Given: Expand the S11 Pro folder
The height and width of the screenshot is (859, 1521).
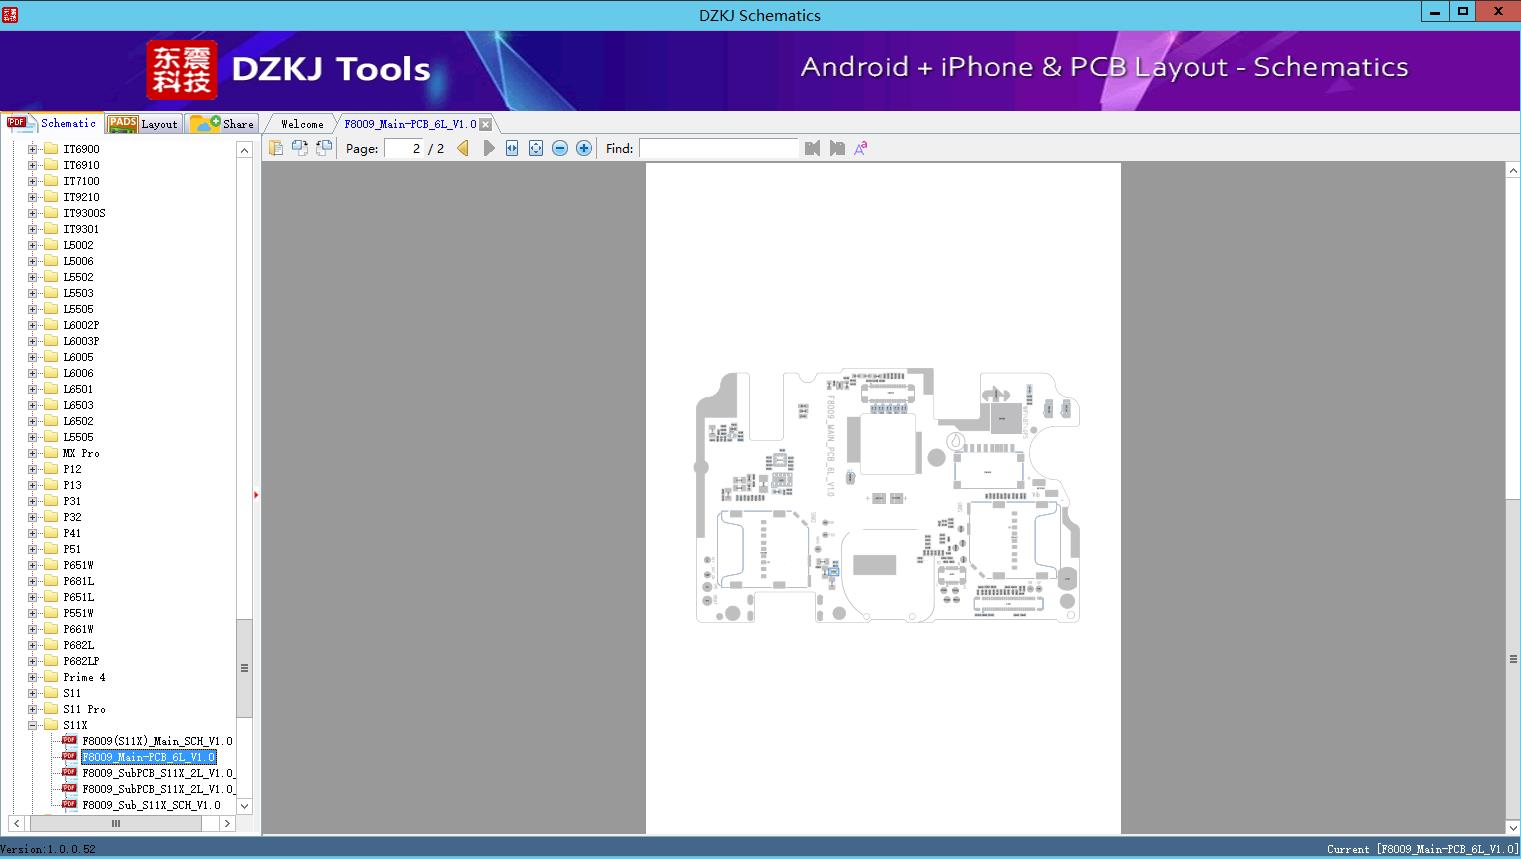Looking at the screenshot, I should tap(32, 709).
